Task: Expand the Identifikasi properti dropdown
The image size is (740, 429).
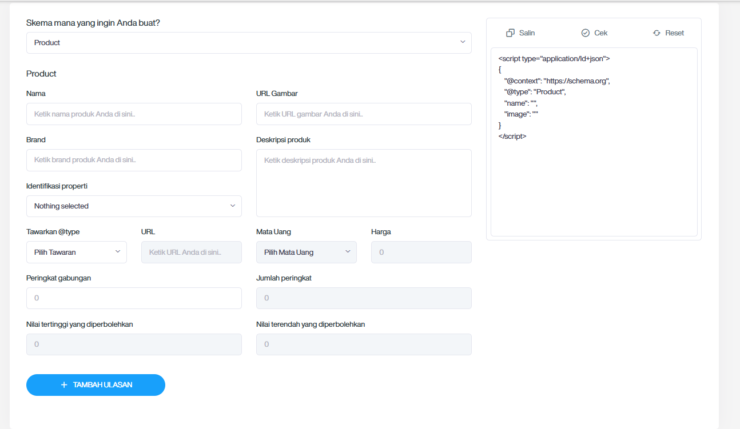Action: 134,206
